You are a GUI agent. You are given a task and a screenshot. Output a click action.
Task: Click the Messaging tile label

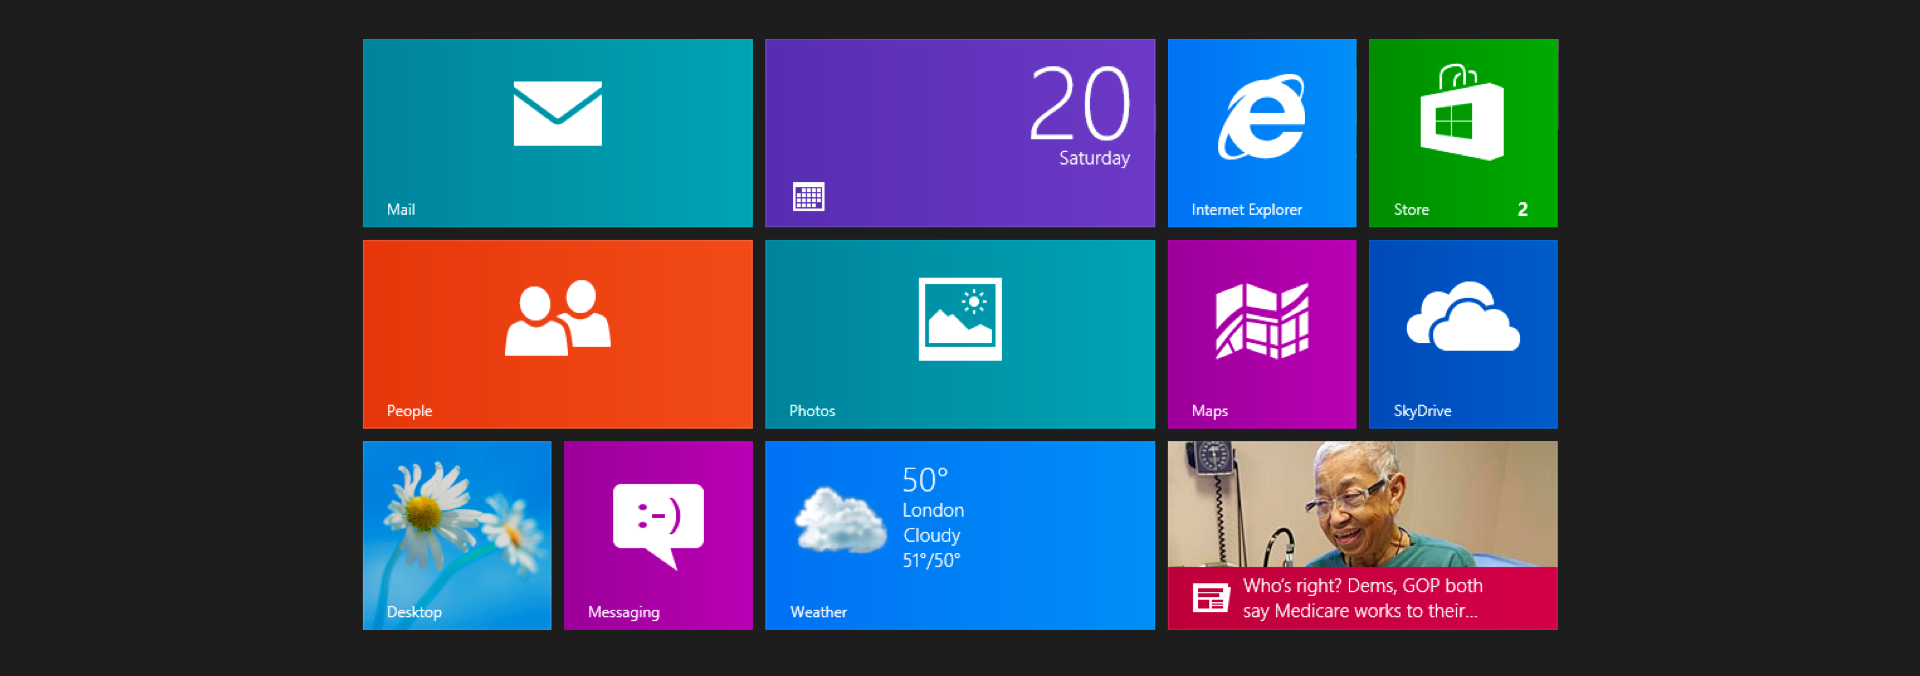624,612
